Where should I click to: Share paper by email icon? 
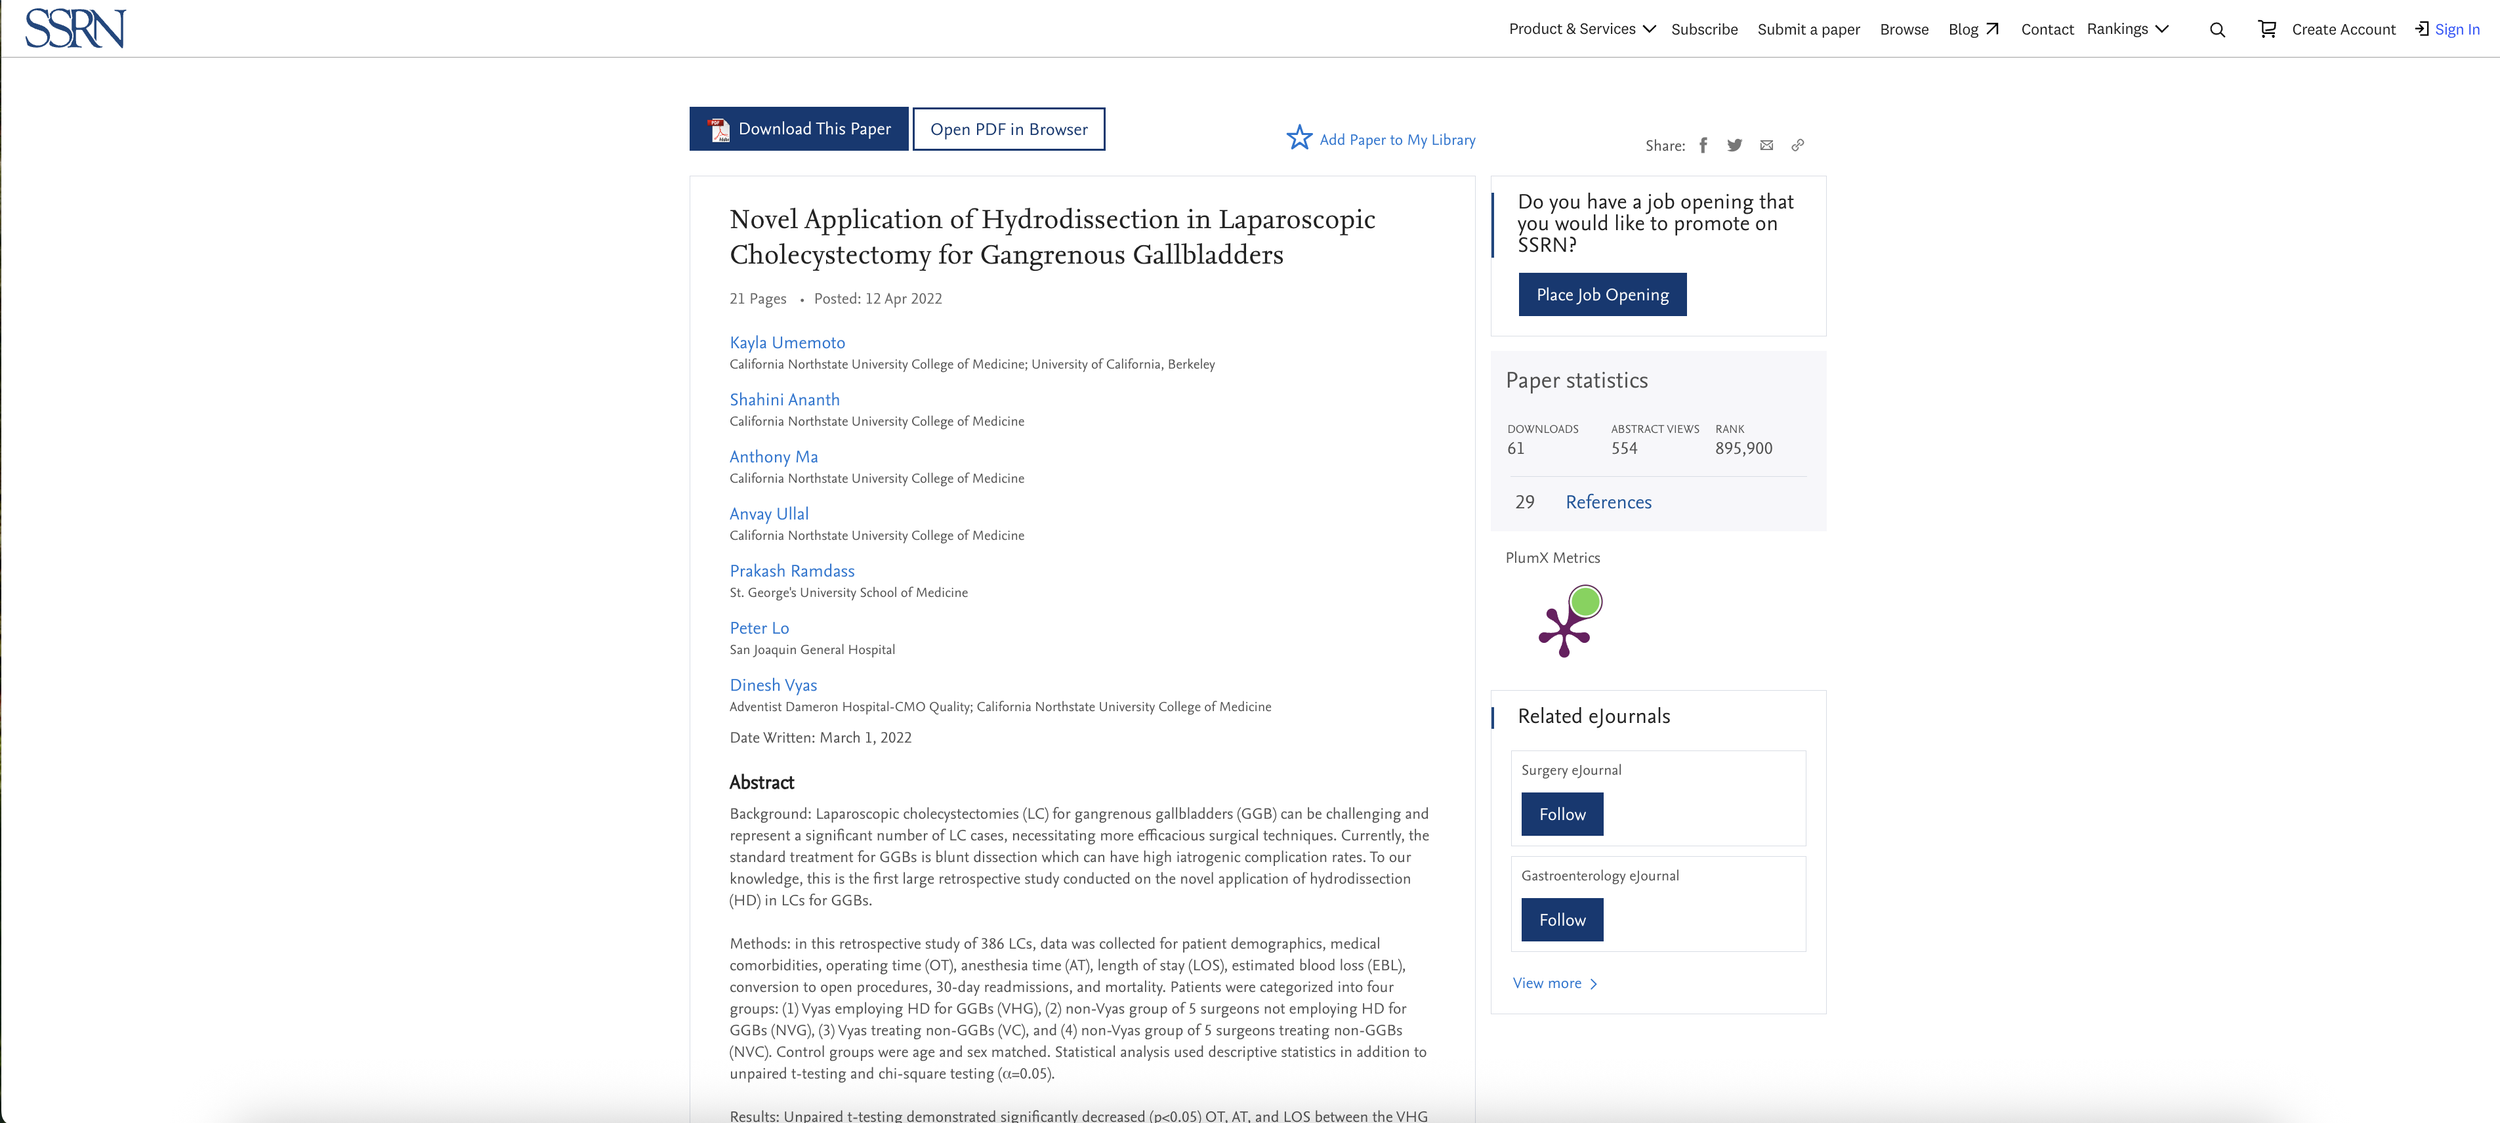(1766, 146)
